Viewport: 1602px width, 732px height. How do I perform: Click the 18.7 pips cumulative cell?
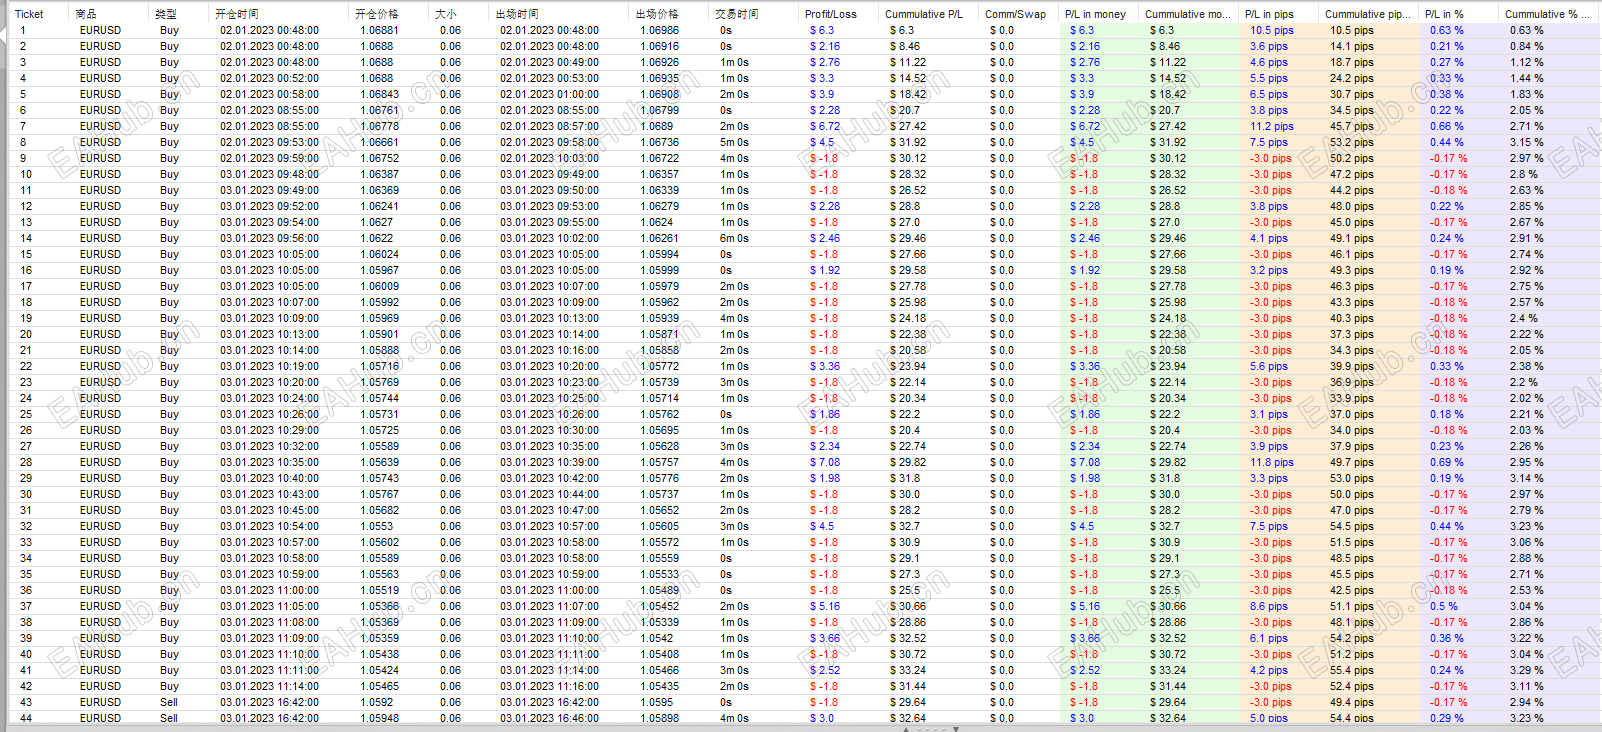(x=1352, y=62)
